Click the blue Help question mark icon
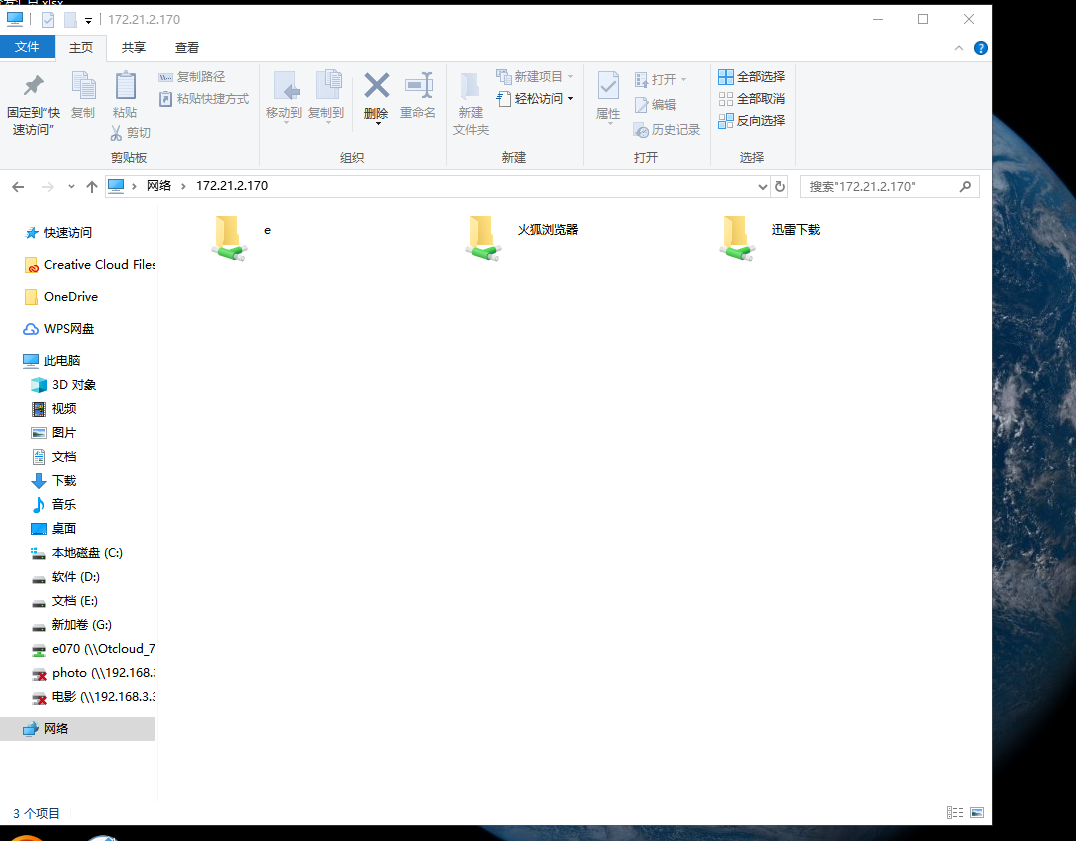Screen dimensions: 1076x841 tap(981, 48)
